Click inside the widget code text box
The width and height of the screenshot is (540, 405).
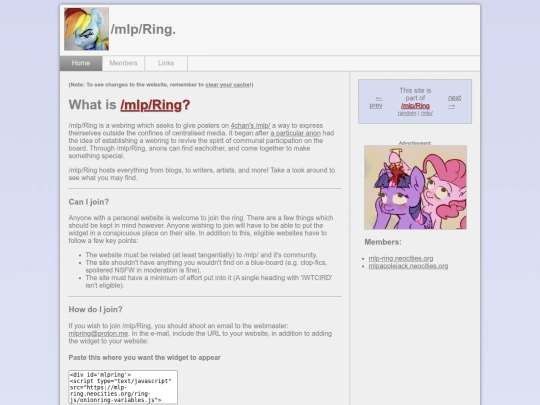(123, 387)
